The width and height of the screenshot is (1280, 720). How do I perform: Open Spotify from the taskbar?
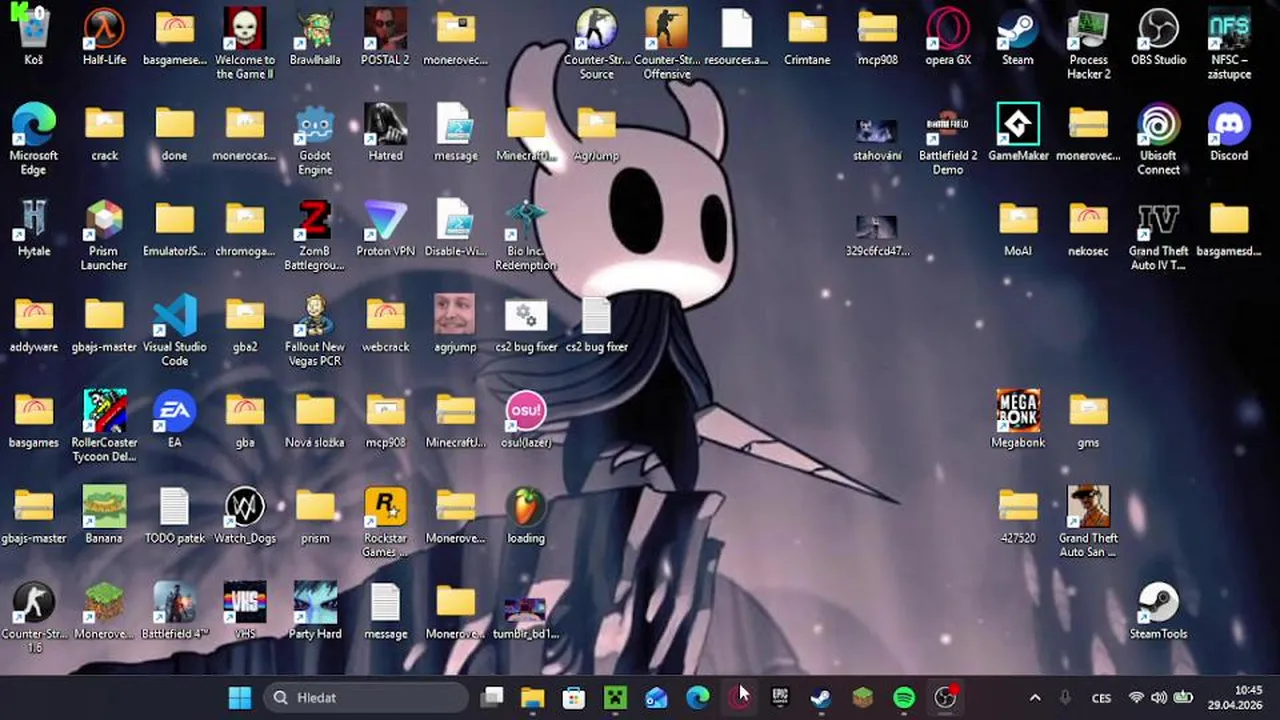click(x=904, y=697)
